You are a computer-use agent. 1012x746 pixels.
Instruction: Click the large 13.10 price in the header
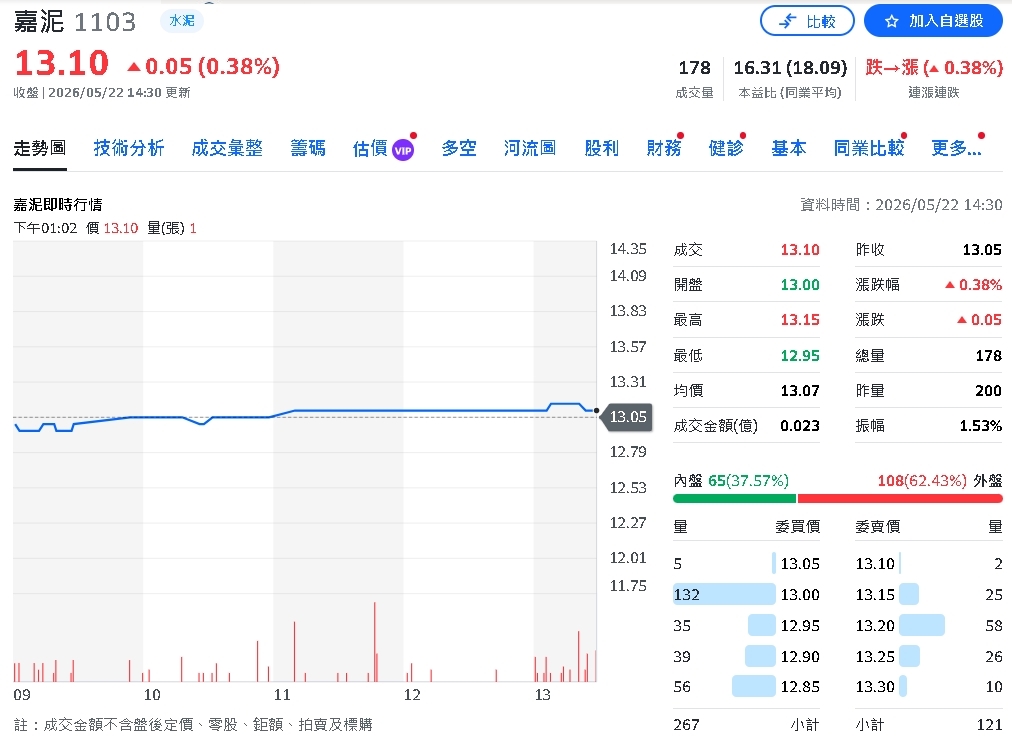[x=62, y=63]
